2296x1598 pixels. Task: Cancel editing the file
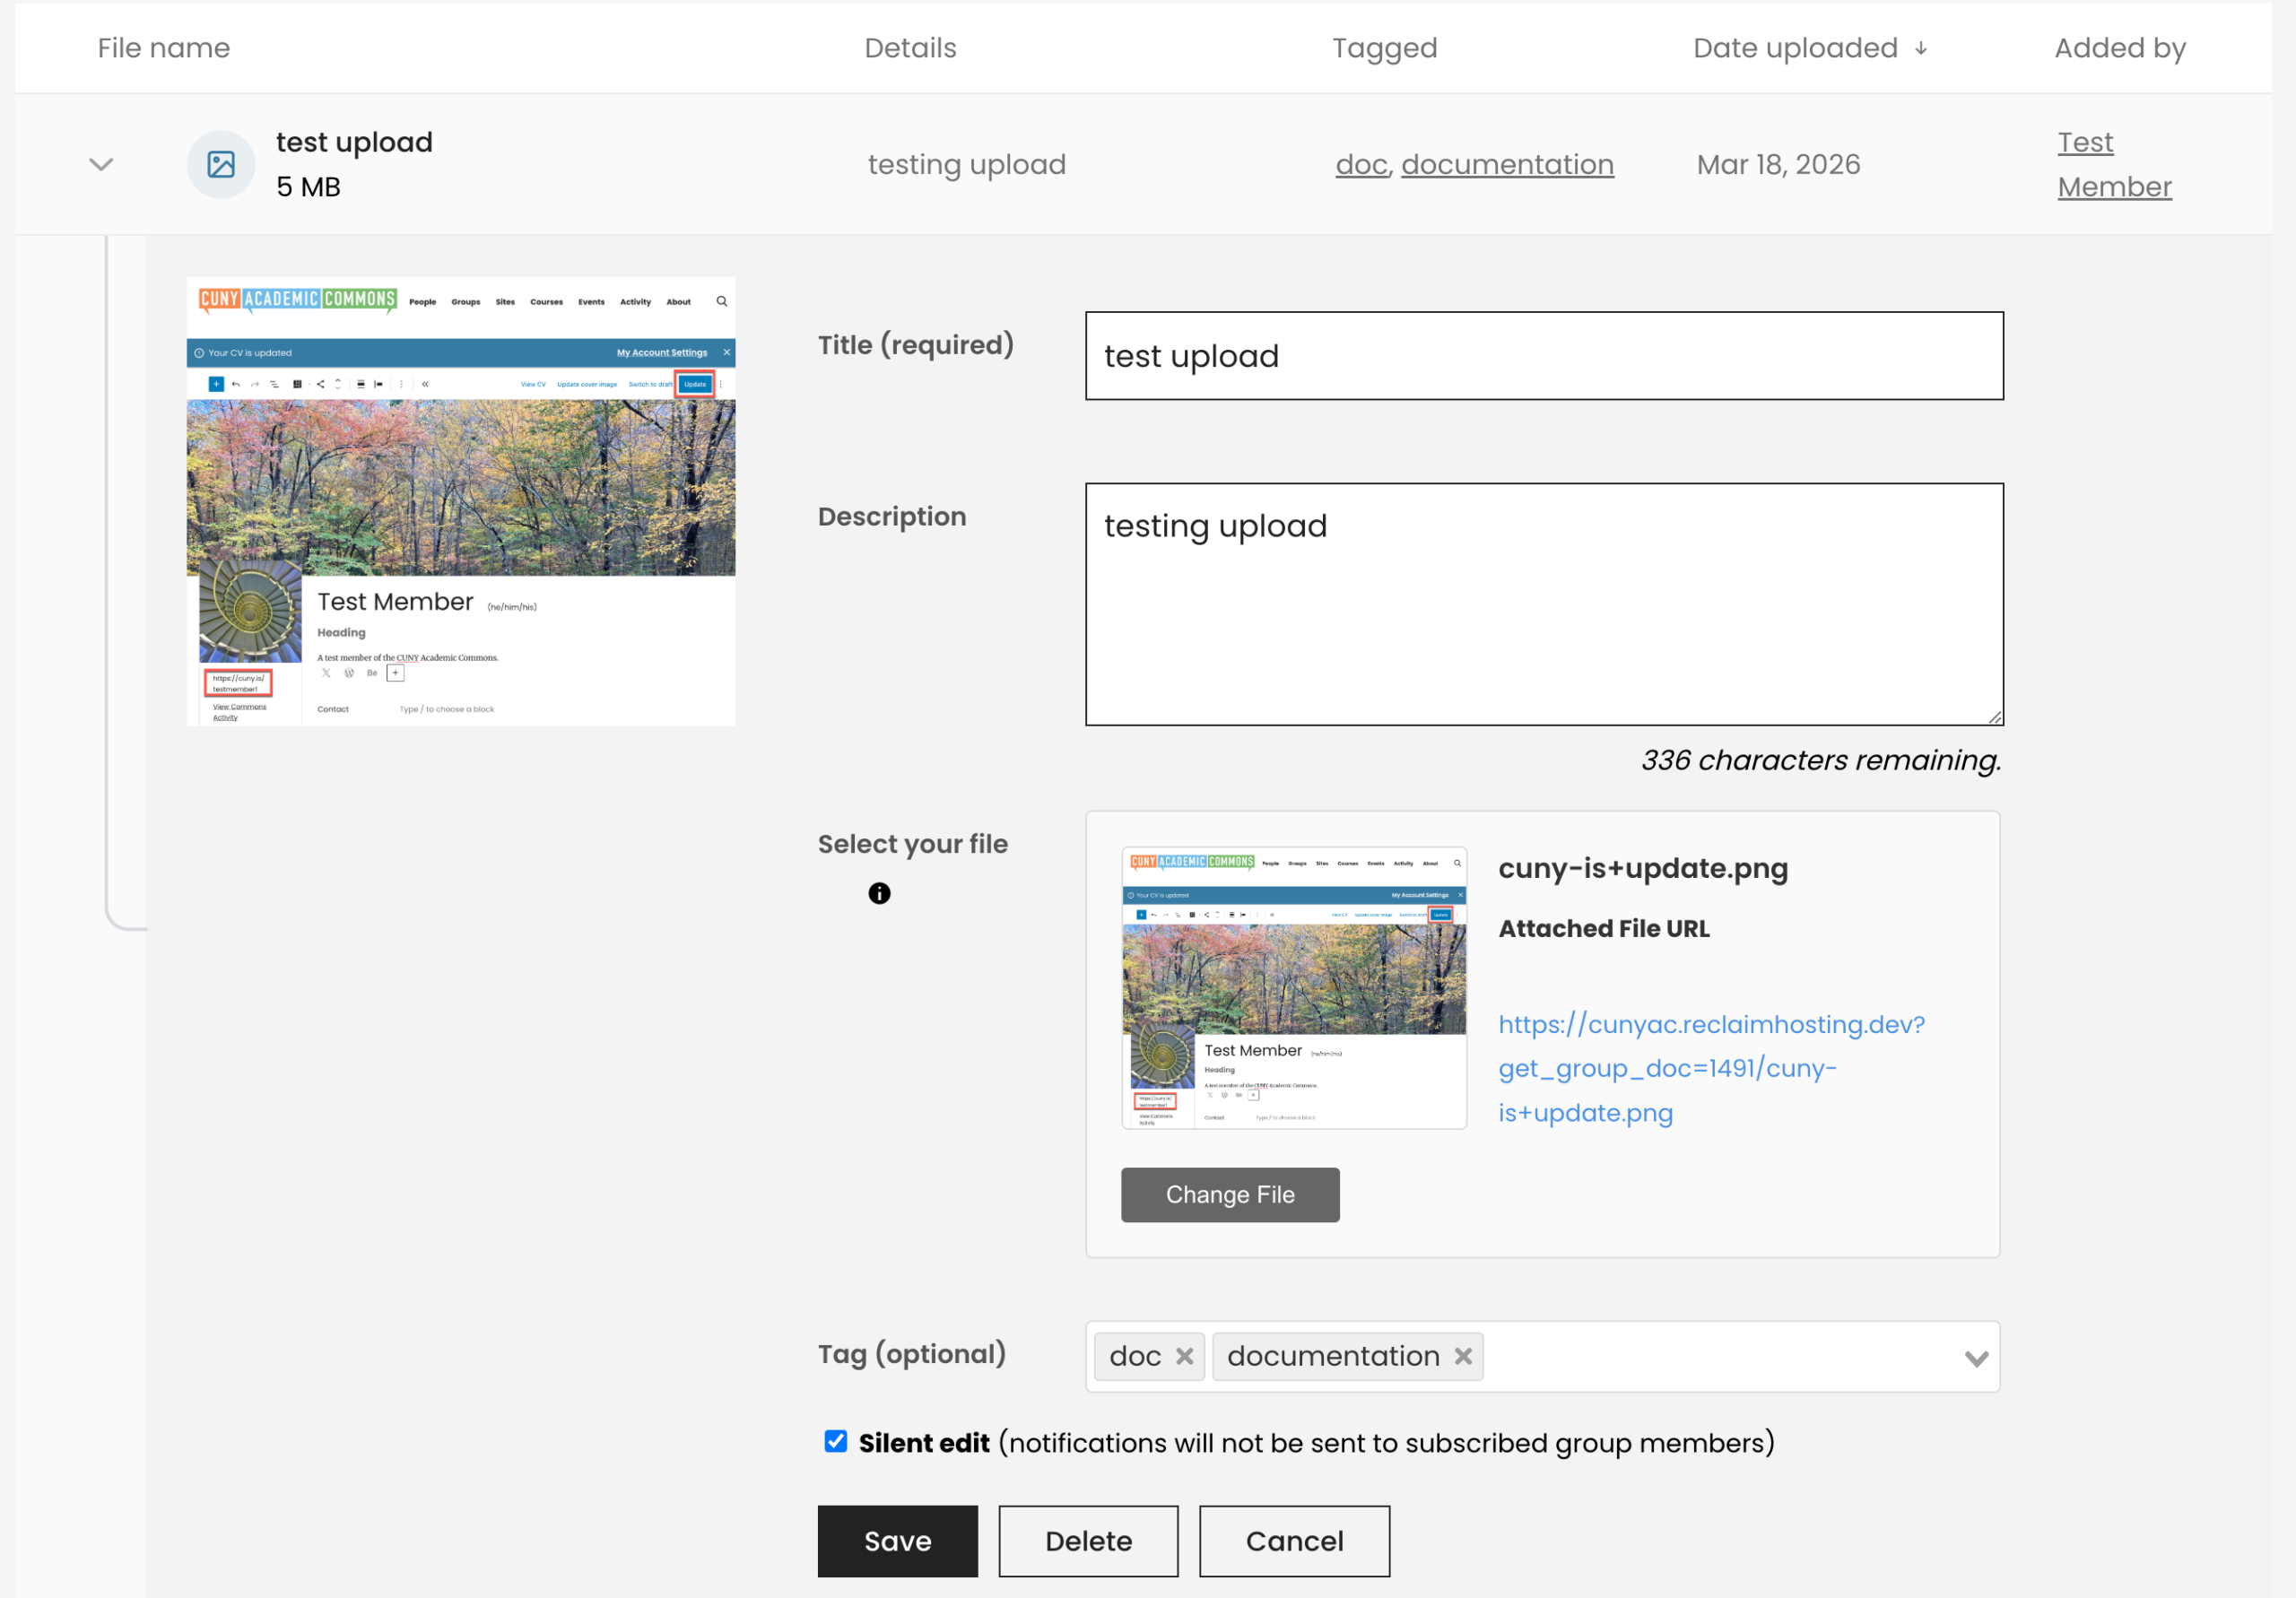pos(1294,1541)
